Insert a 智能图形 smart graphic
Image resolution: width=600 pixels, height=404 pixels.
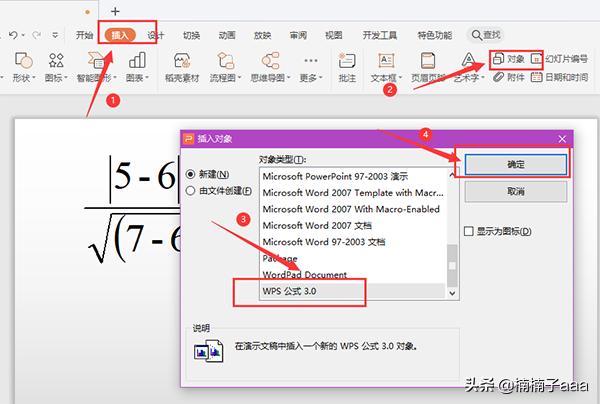point(96,67)
